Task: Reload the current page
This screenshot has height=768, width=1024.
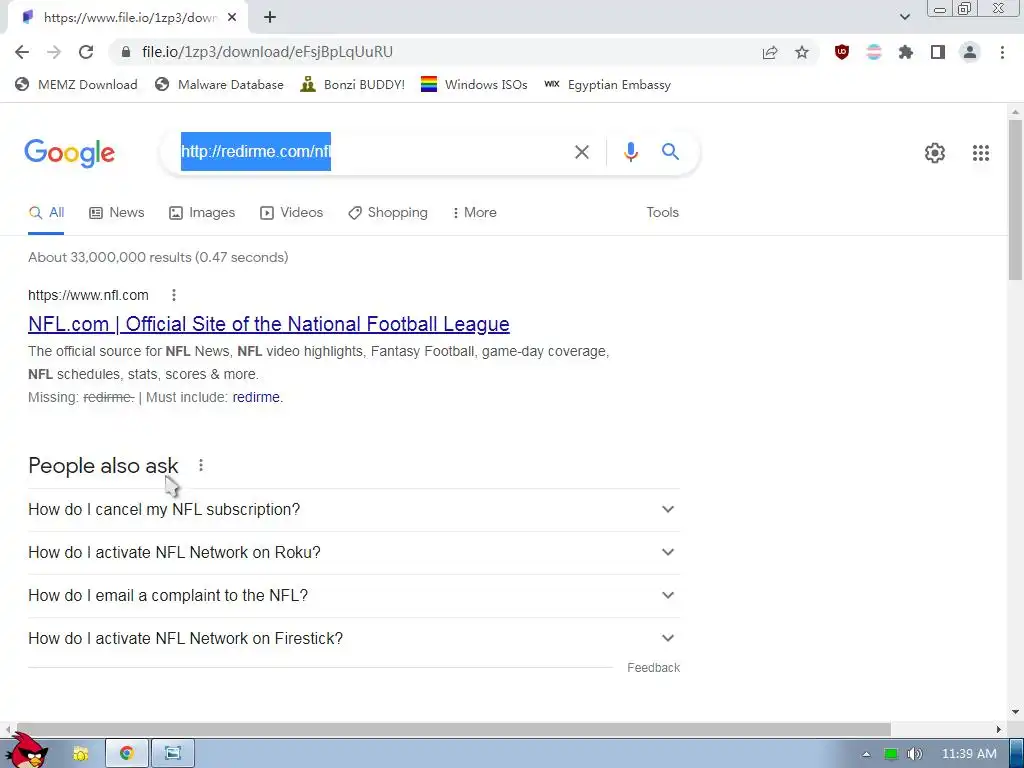Action: (86, 52)
